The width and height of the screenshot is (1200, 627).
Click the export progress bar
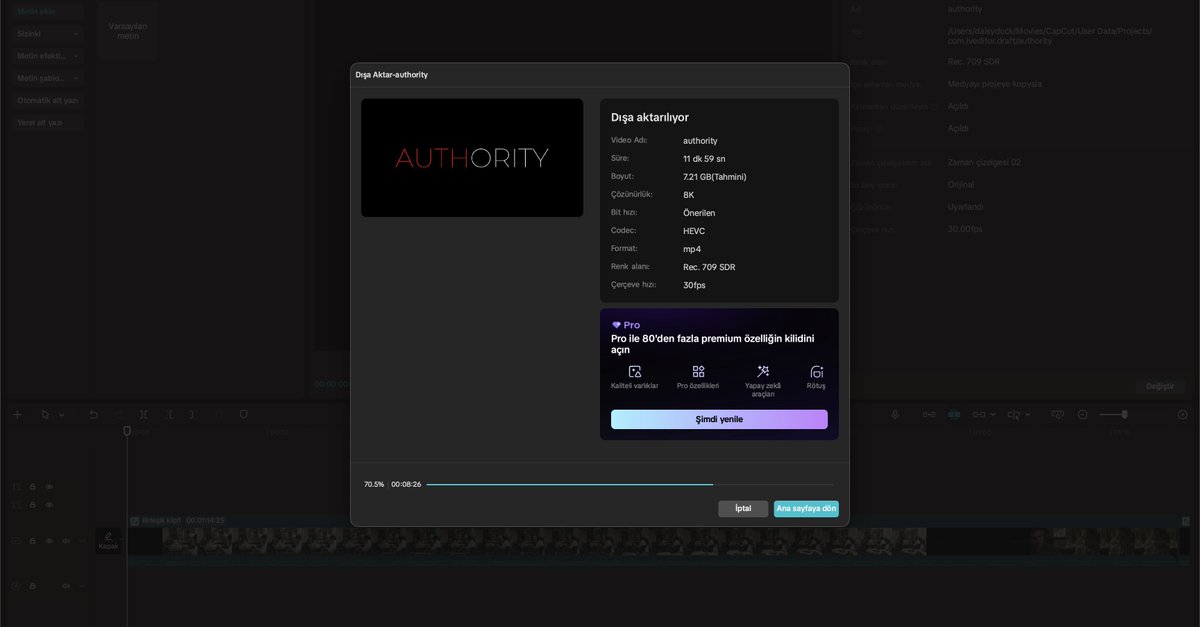tap(629, 484)
